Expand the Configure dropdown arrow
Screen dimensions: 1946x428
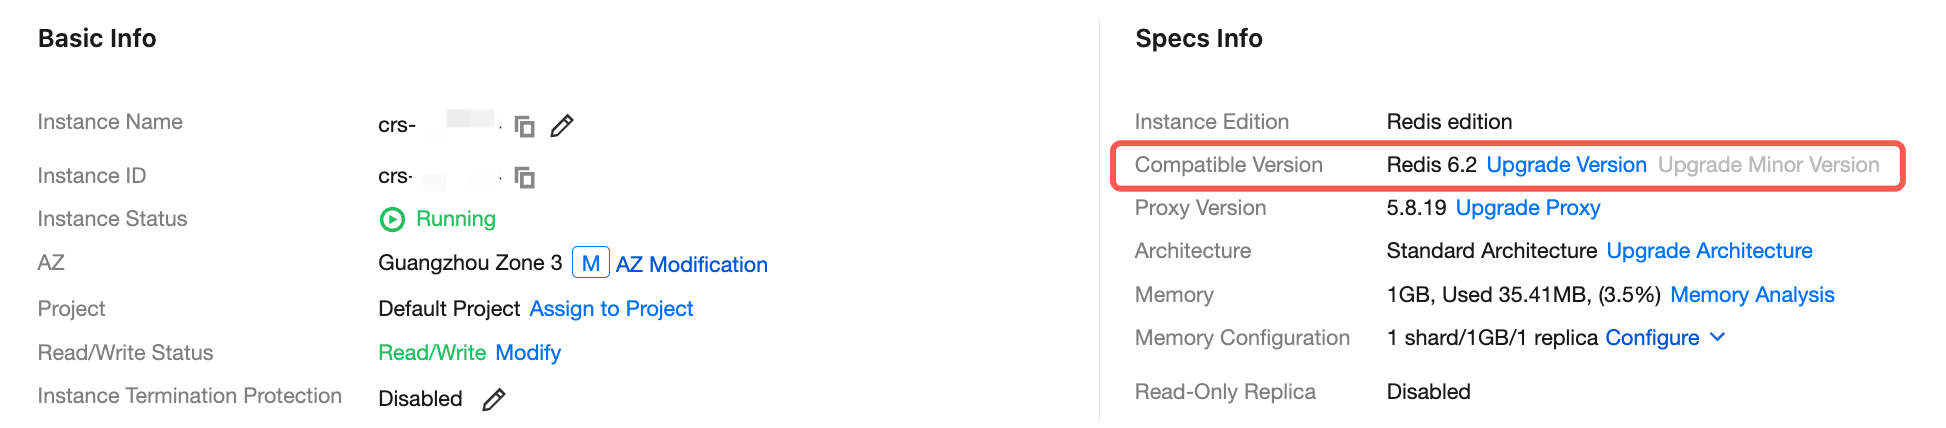[1718, 338]
